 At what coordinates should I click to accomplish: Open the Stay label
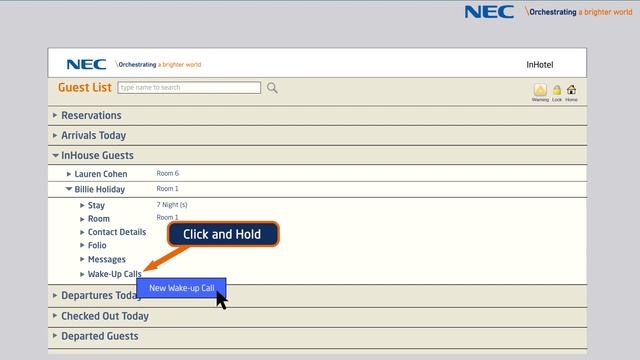pos(96,205)
